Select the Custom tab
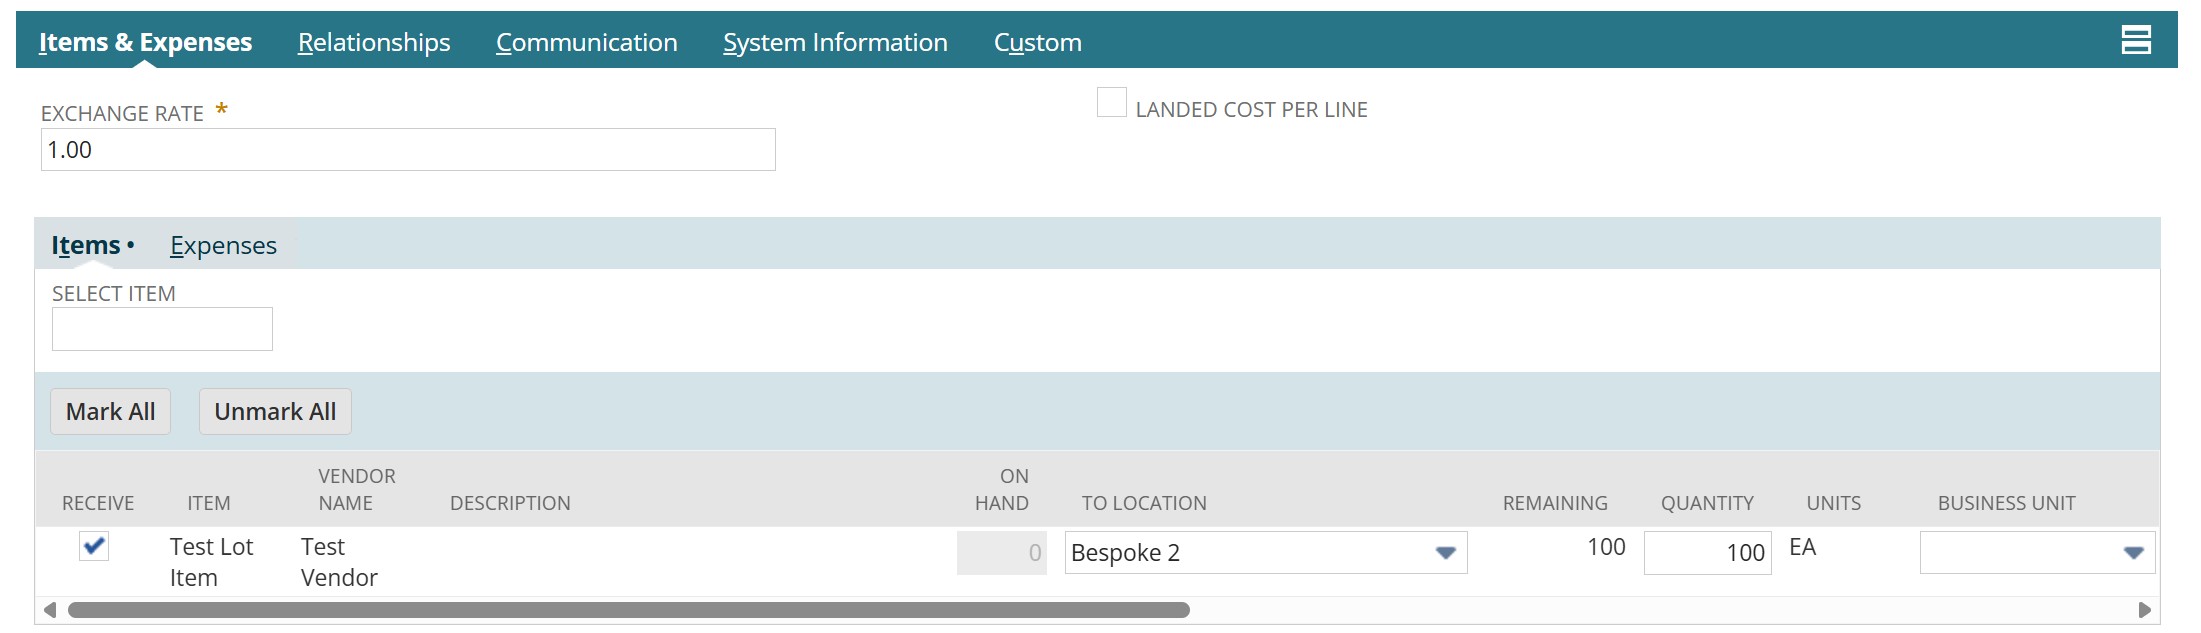This screenshot has height=633, width=2201. click(x=1037, y=42)
